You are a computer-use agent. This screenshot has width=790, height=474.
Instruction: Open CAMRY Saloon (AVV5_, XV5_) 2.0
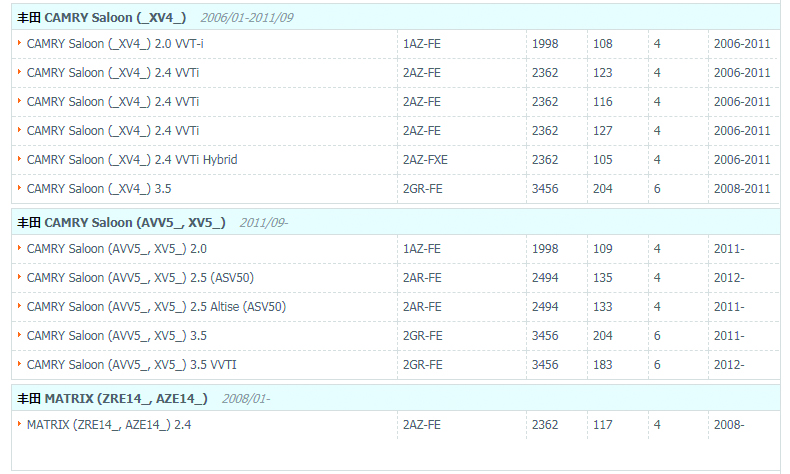click(x=116, y=249)
